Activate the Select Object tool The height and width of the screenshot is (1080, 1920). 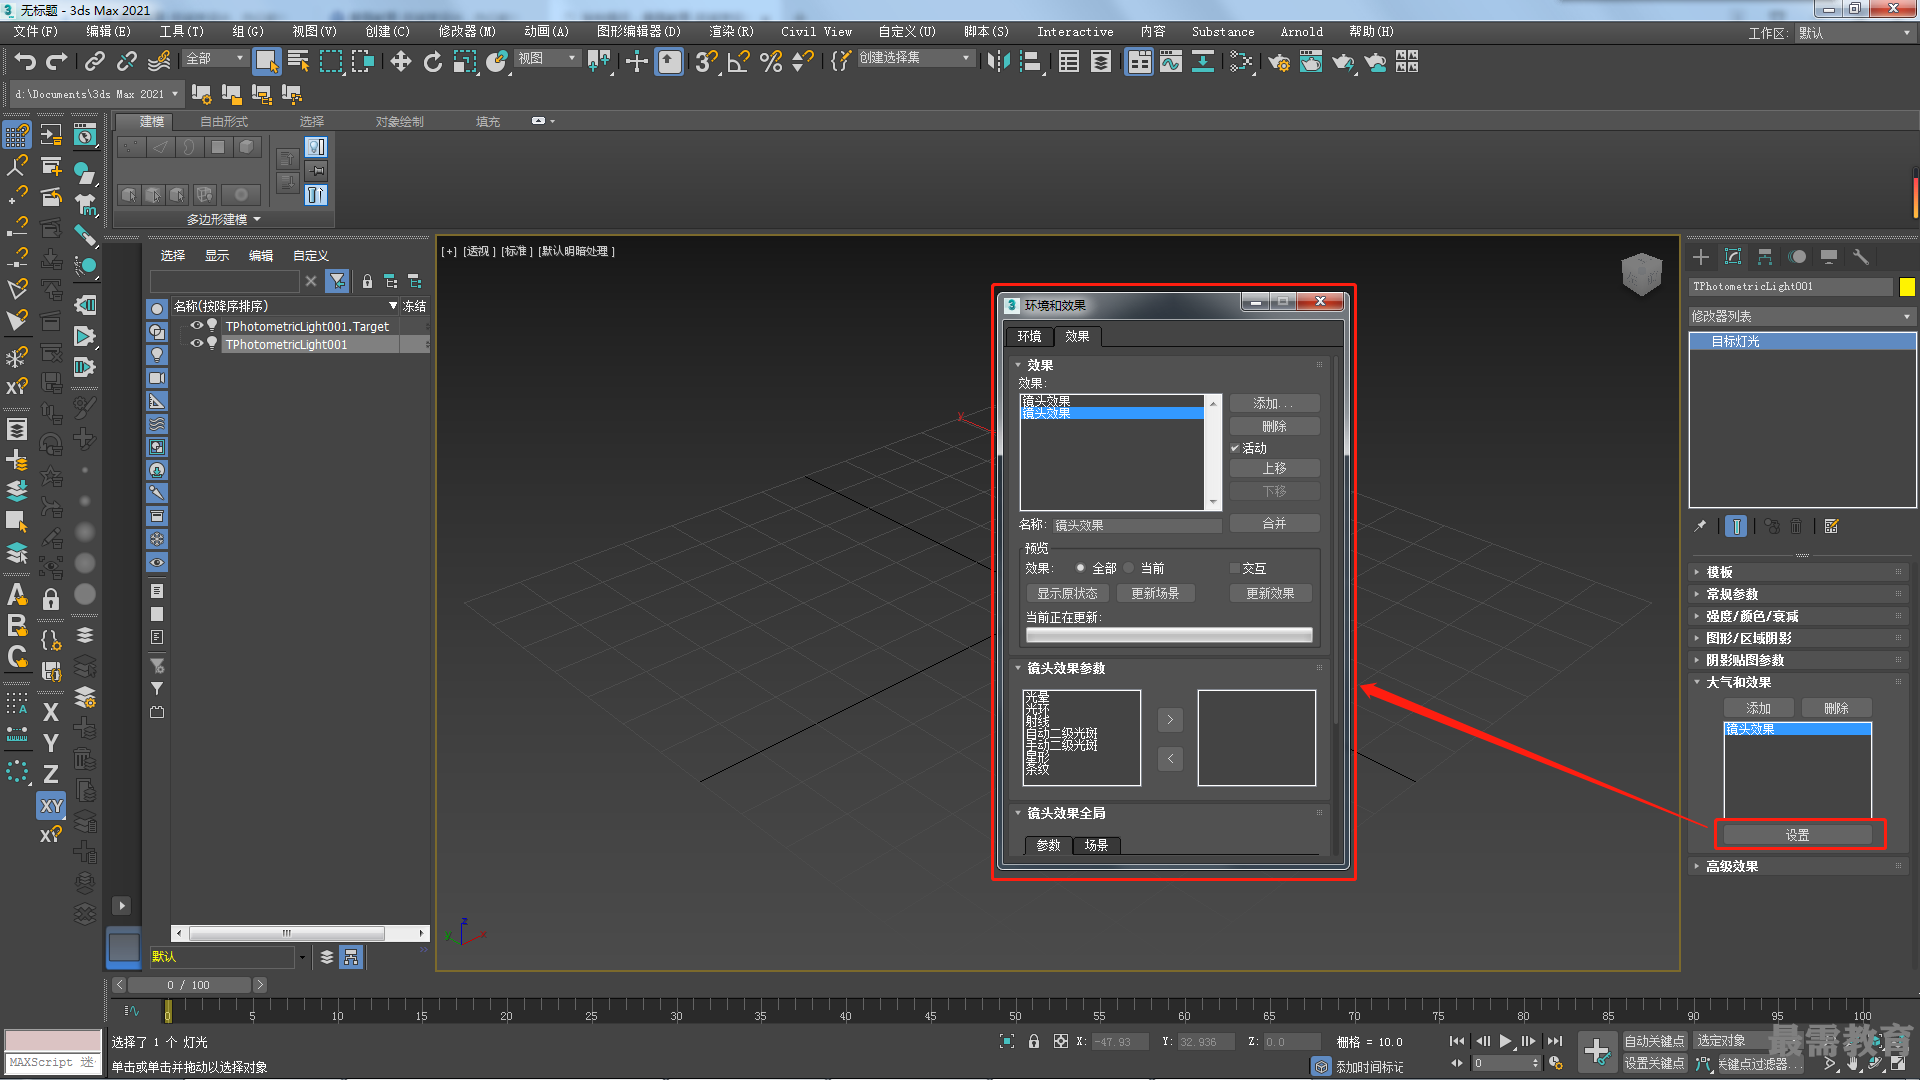[x=266, y=62]
